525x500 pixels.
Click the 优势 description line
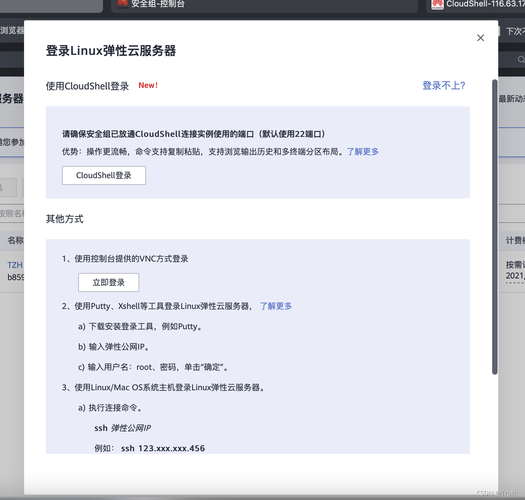tap(204, 152)
